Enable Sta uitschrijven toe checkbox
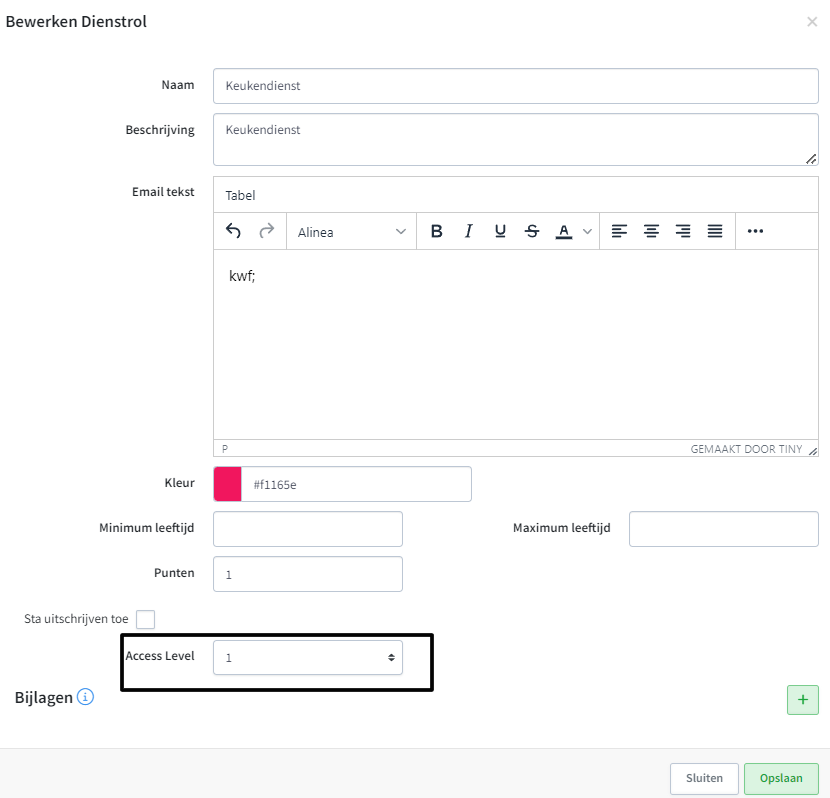Viewport: 830px width, 798px height. [146, 619]
